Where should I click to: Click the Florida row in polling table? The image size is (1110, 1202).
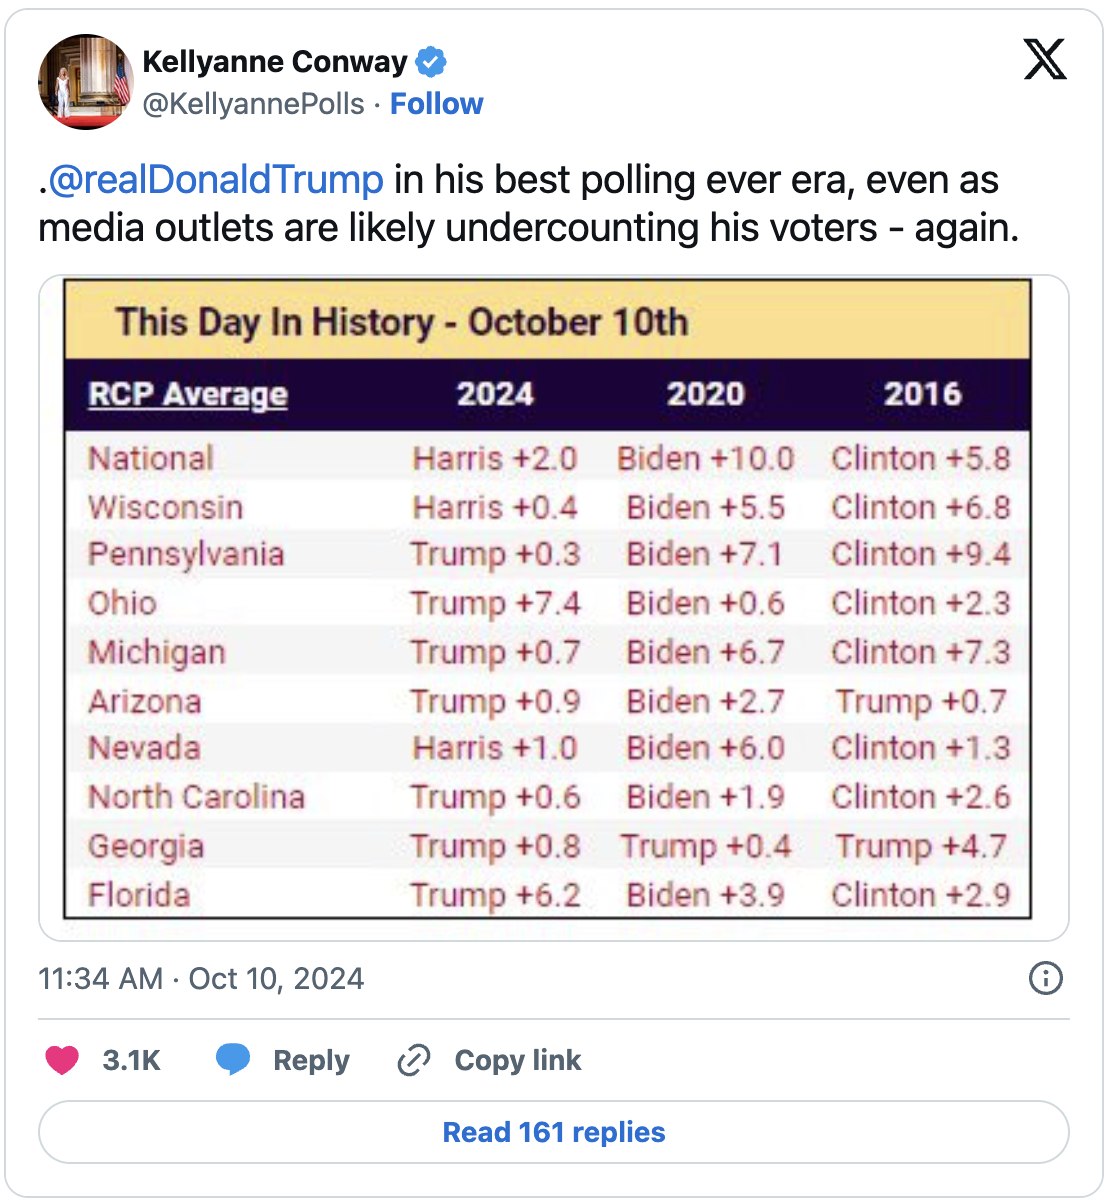click(548, 894)
